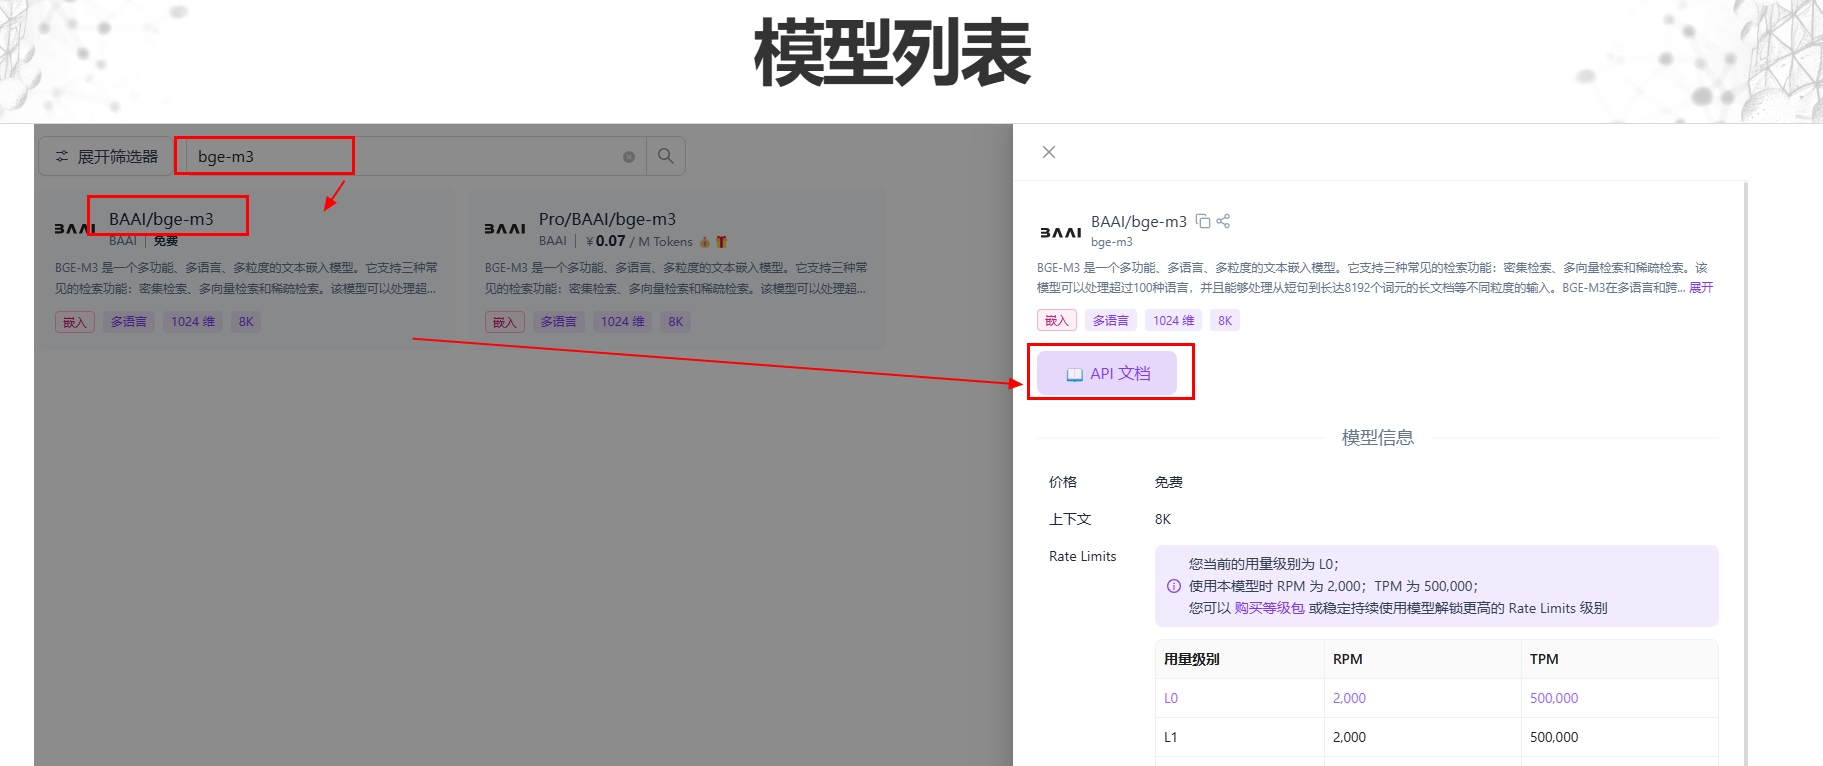Click the 多语言 tag on the free bge-m3 card
The height and width of the screenshot is (766, 1823).
129,322
